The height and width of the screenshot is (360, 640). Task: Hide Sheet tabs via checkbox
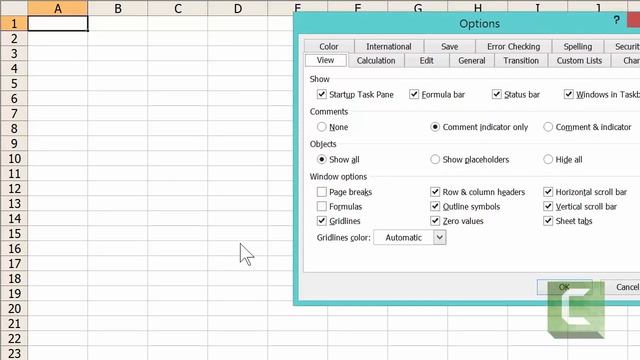[548, 221]
